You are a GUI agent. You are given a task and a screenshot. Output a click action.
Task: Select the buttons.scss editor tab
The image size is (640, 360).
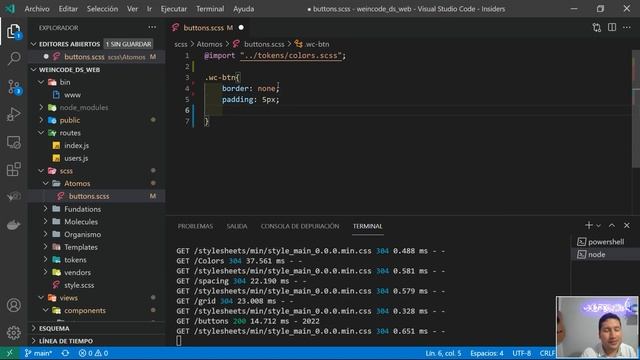(x=203, y=27)
